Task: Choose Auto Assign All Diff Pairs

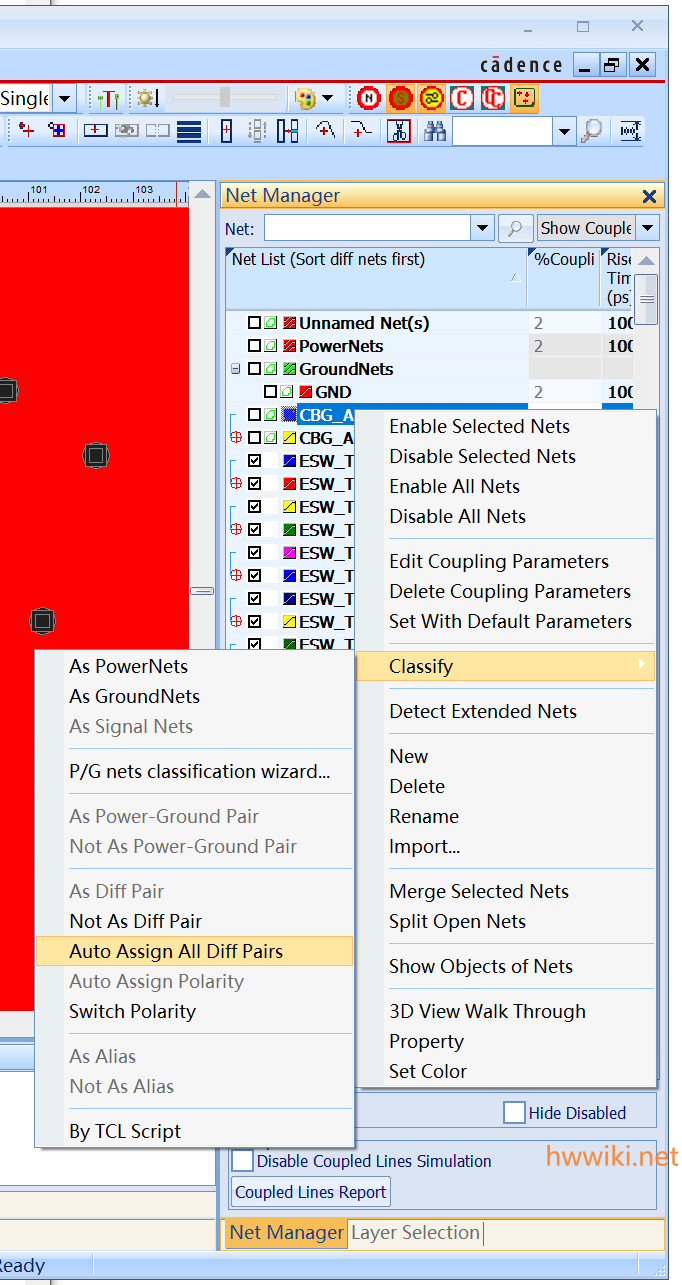Action: [176, 951]
